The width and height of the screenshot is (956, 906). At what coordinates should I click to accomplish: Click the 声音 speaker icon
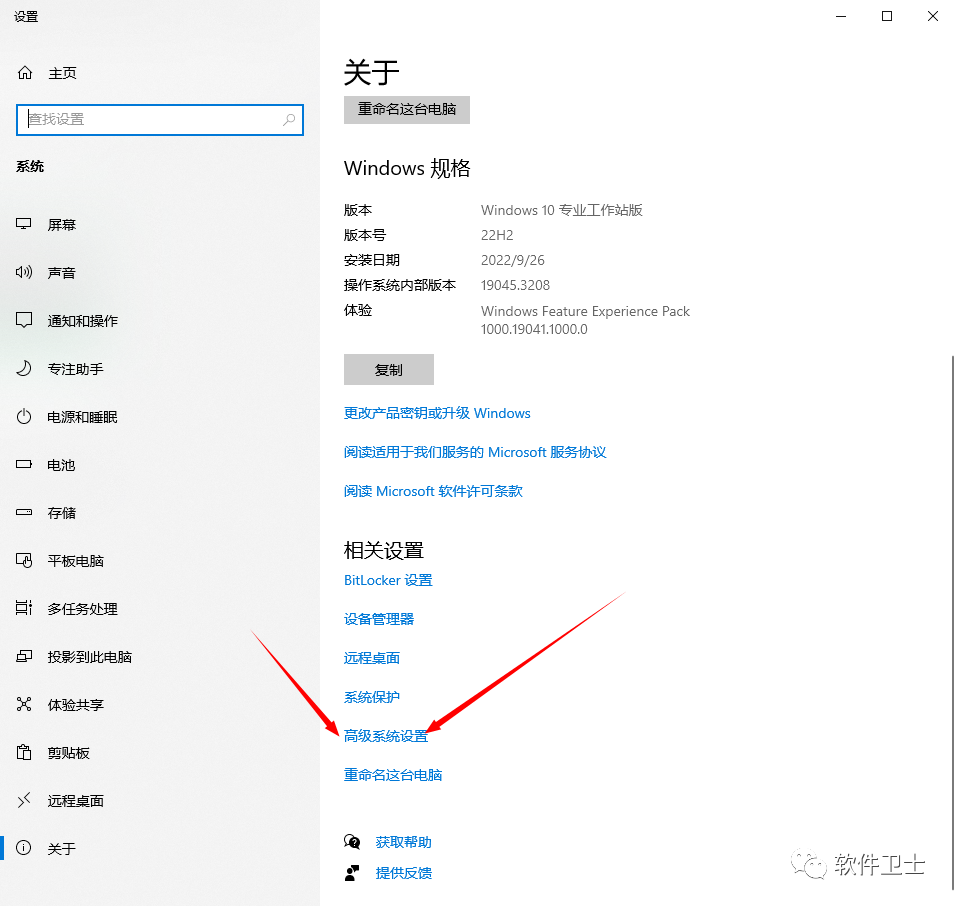pos(24,272)
